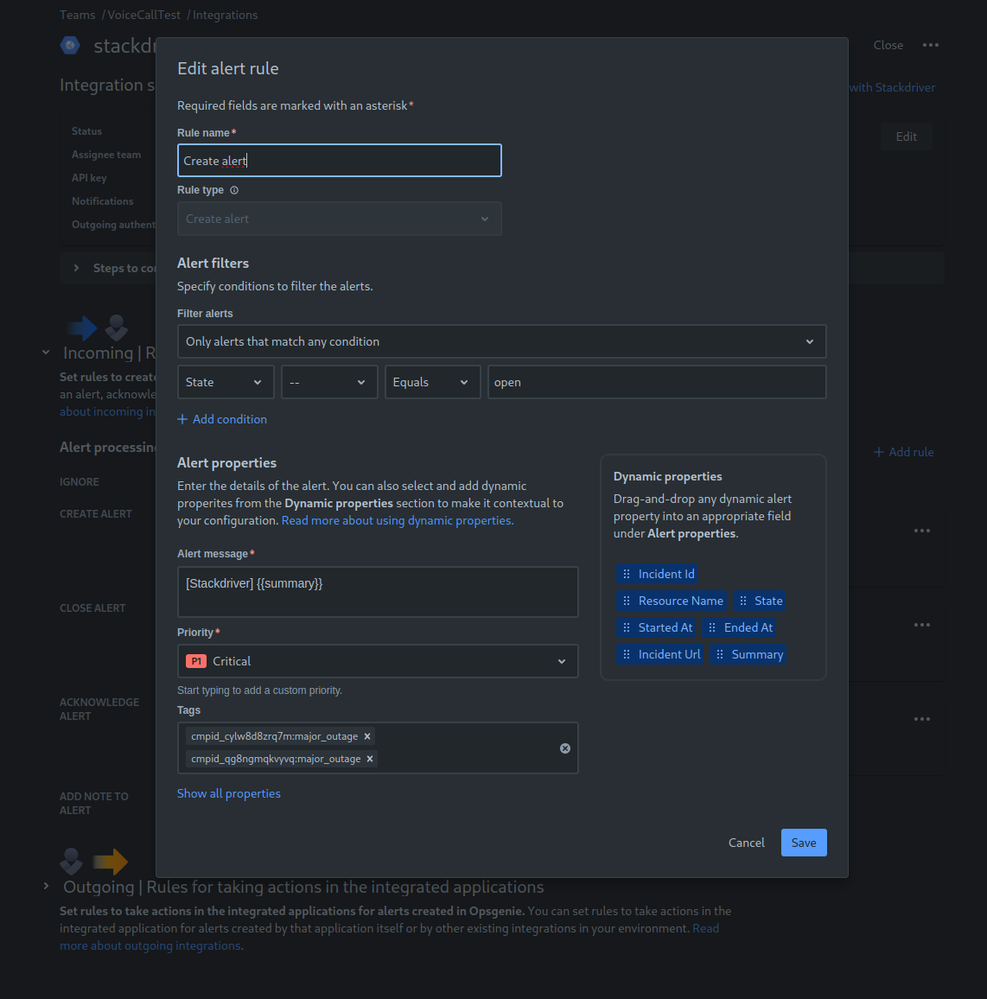Click the Close button at top right
Screen dimensions: 987x999
tap(888, 45)
